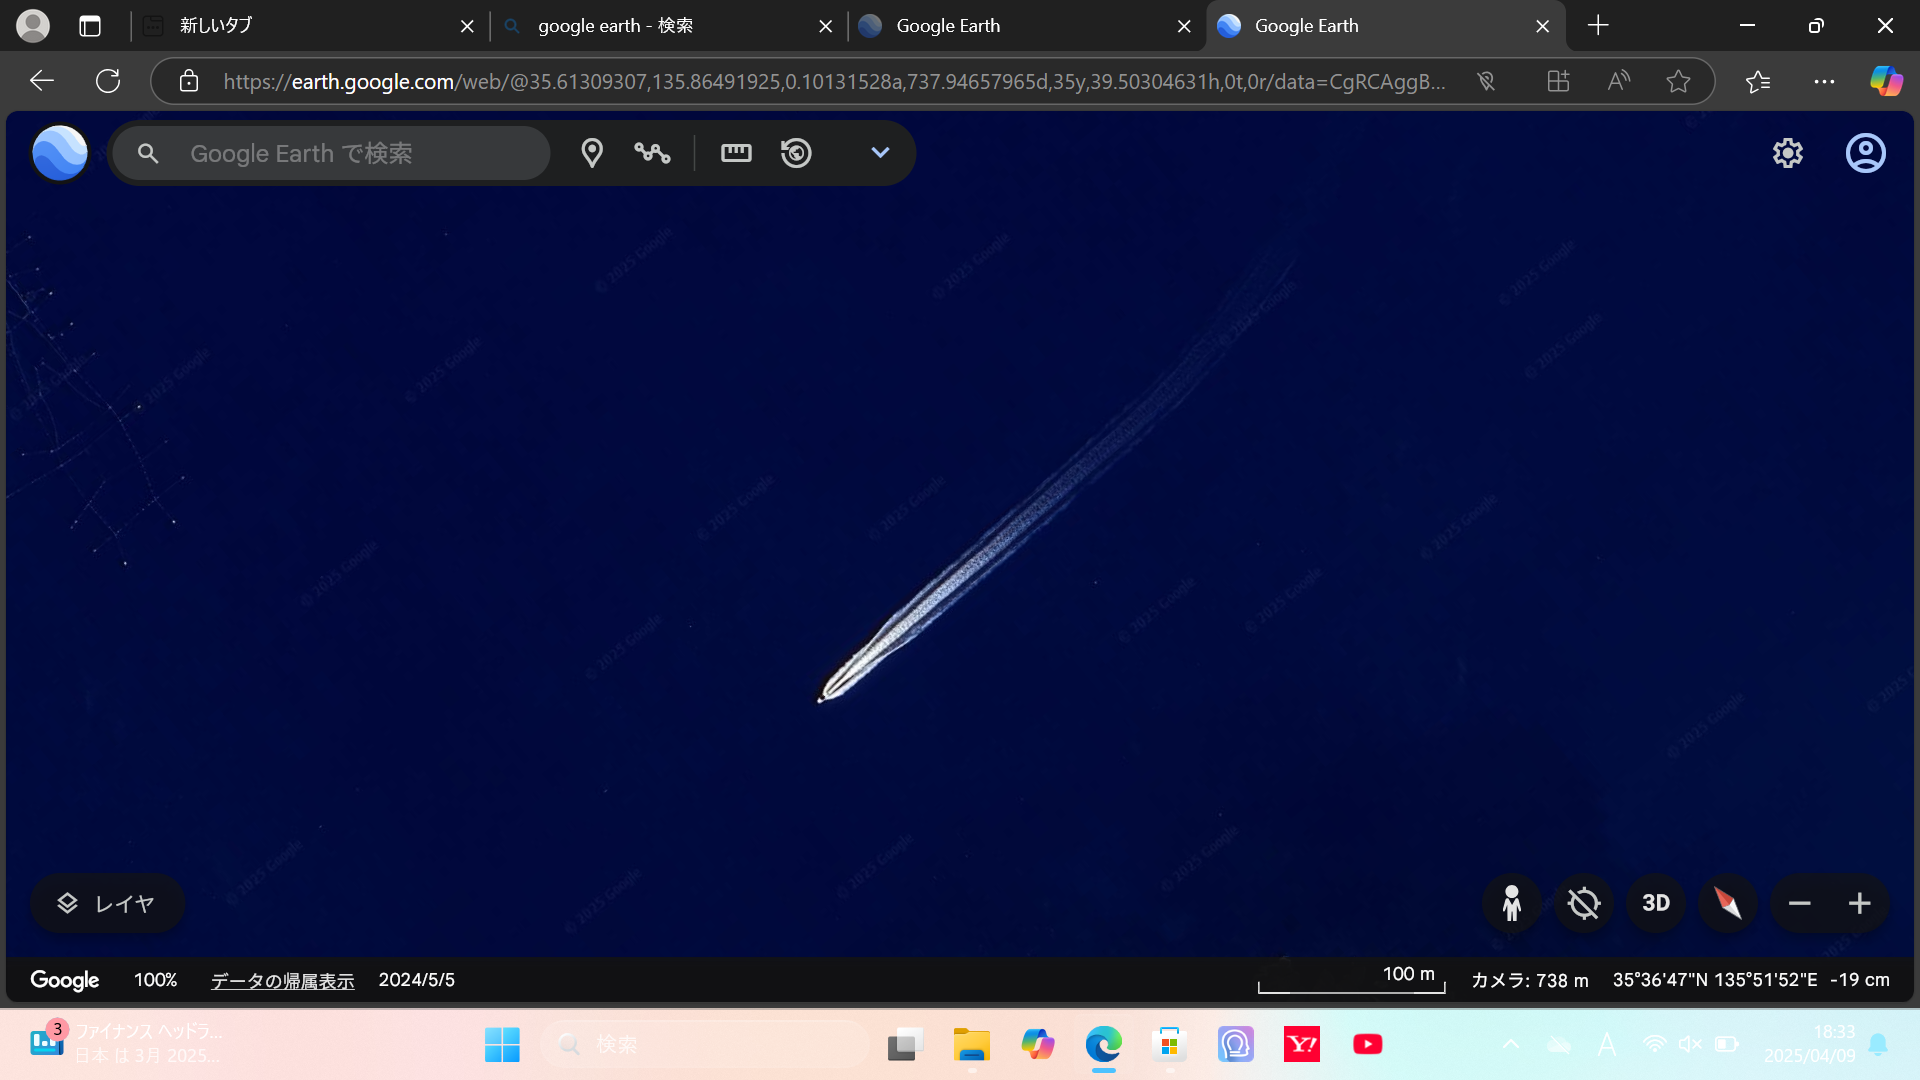Add a placemark with the pin icon

pos(592,153)
